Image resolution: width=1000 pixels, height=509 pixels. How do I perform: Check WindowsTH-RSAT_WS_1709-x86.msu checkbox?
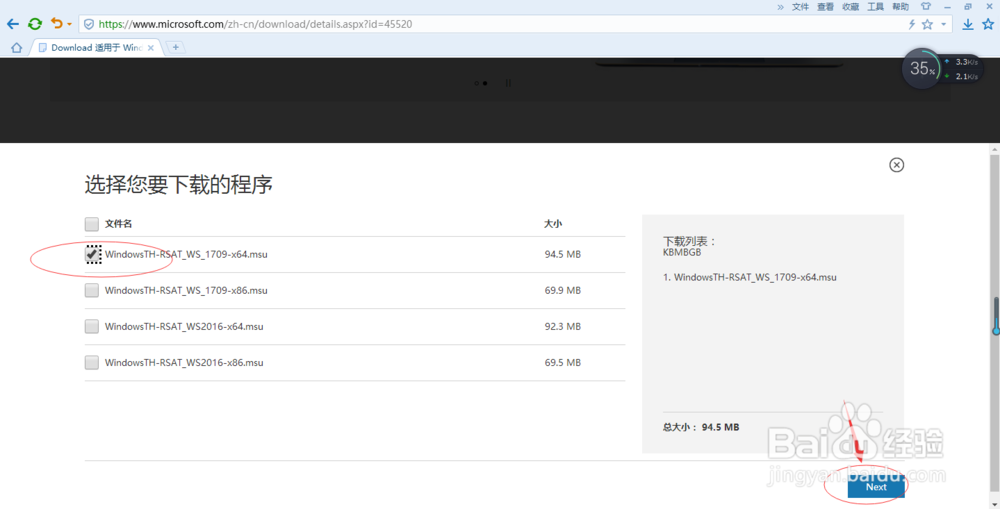(x=92, y=290)
